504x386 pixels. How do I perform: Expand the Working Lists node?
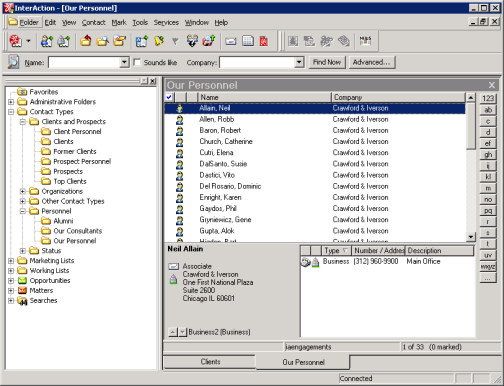(x=11, y=271)
